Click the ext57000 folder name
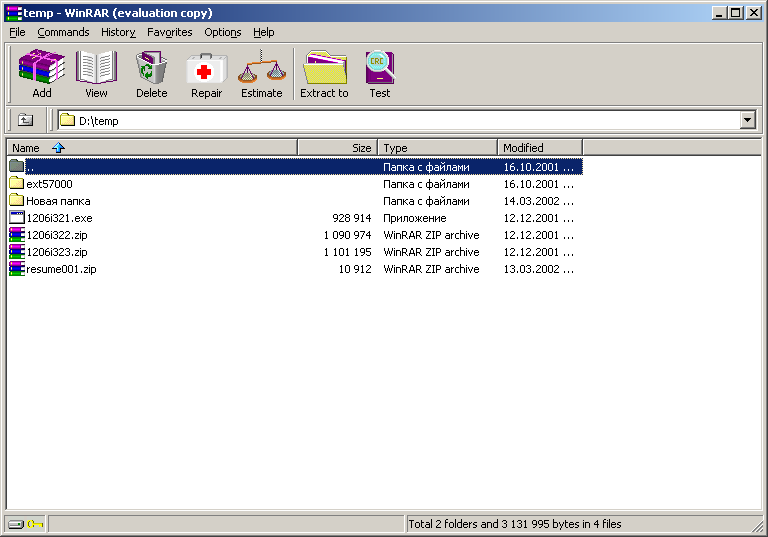 click(49, 184)
